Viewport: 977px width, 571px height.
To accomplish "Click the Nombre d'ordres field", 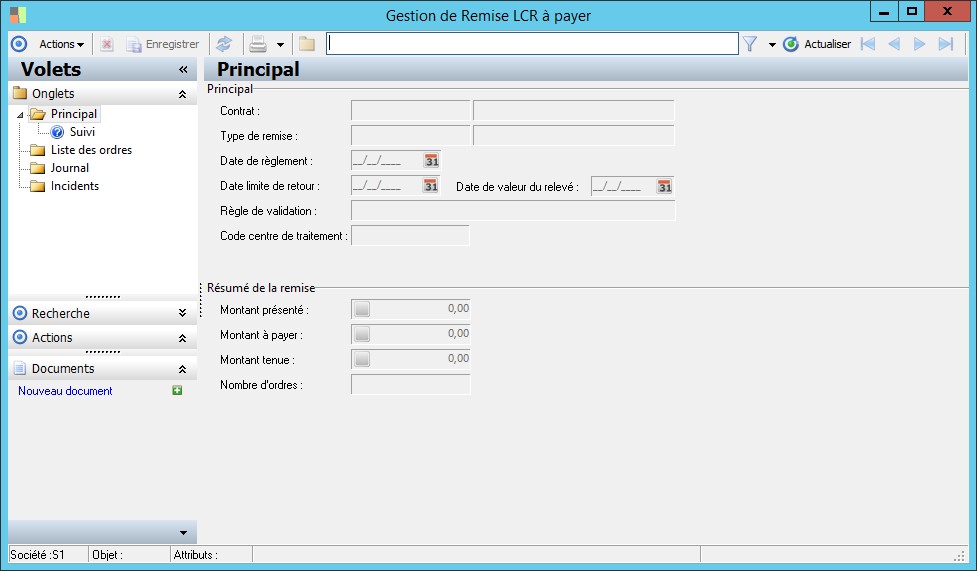I will (411, 385).
